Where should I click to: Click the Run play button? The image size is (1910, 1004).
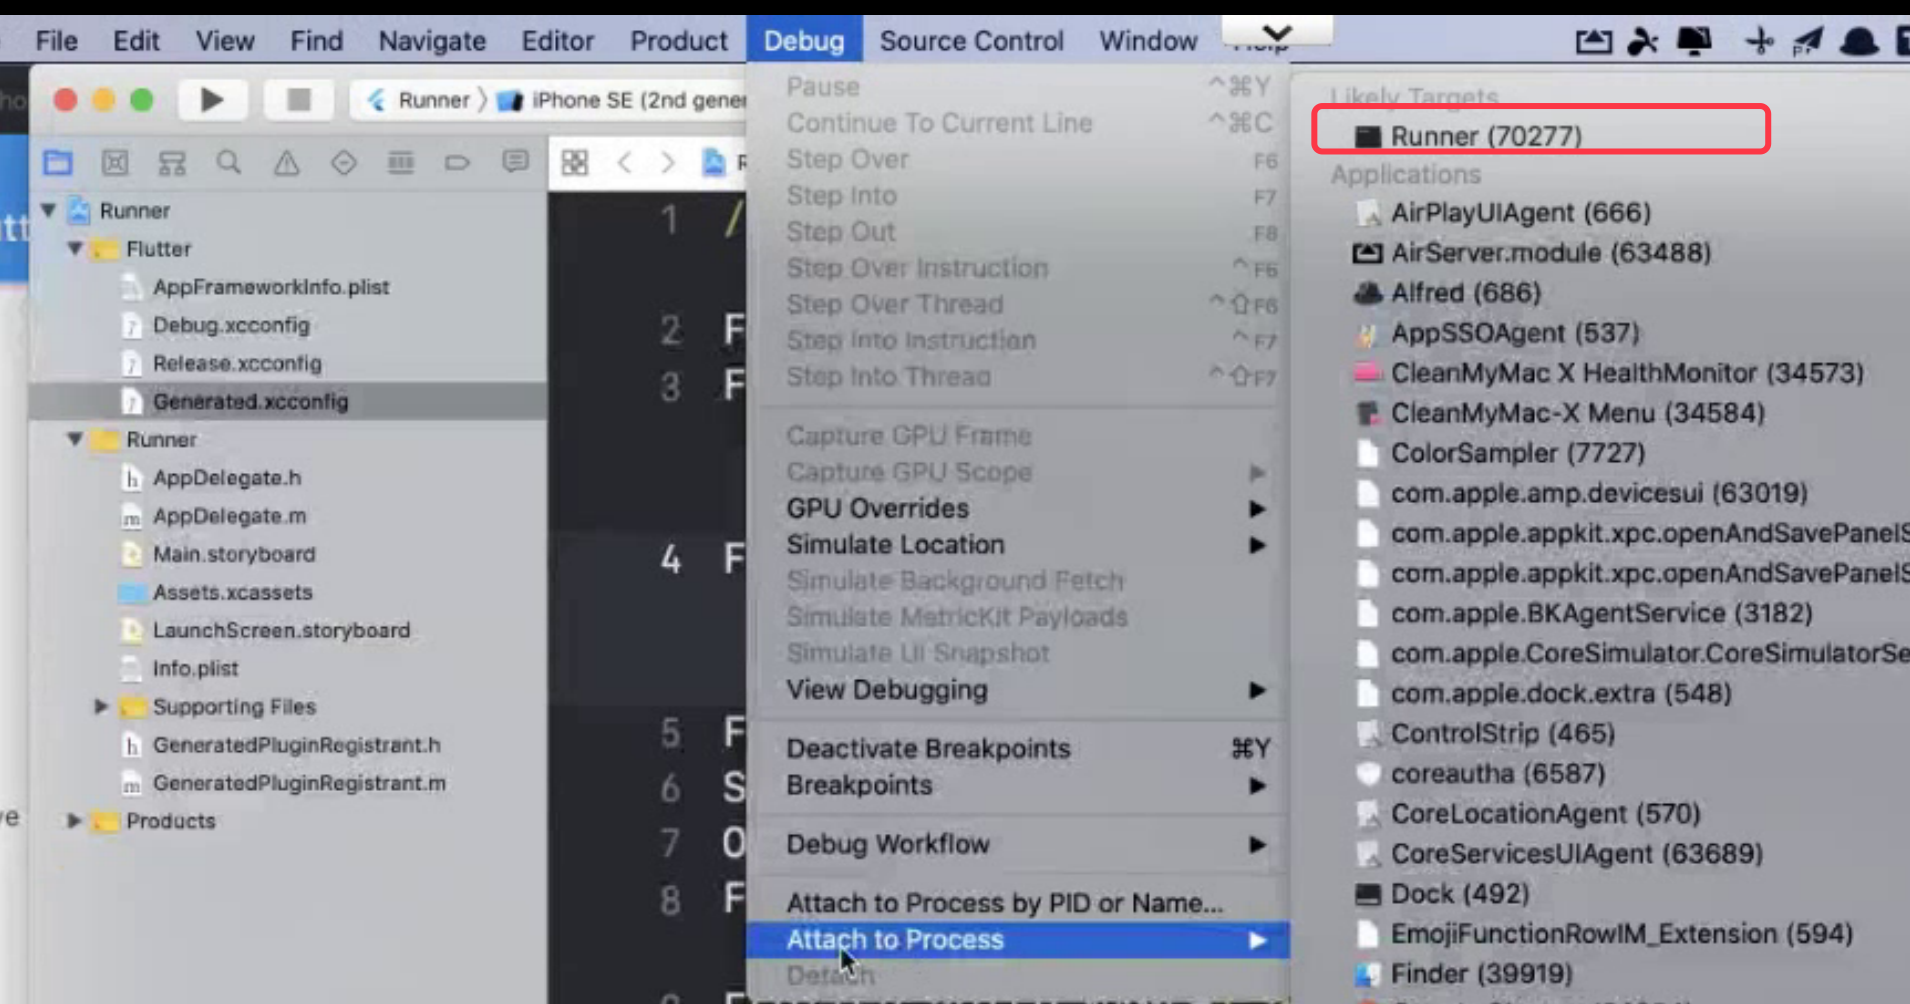click(x=212, y=100)
